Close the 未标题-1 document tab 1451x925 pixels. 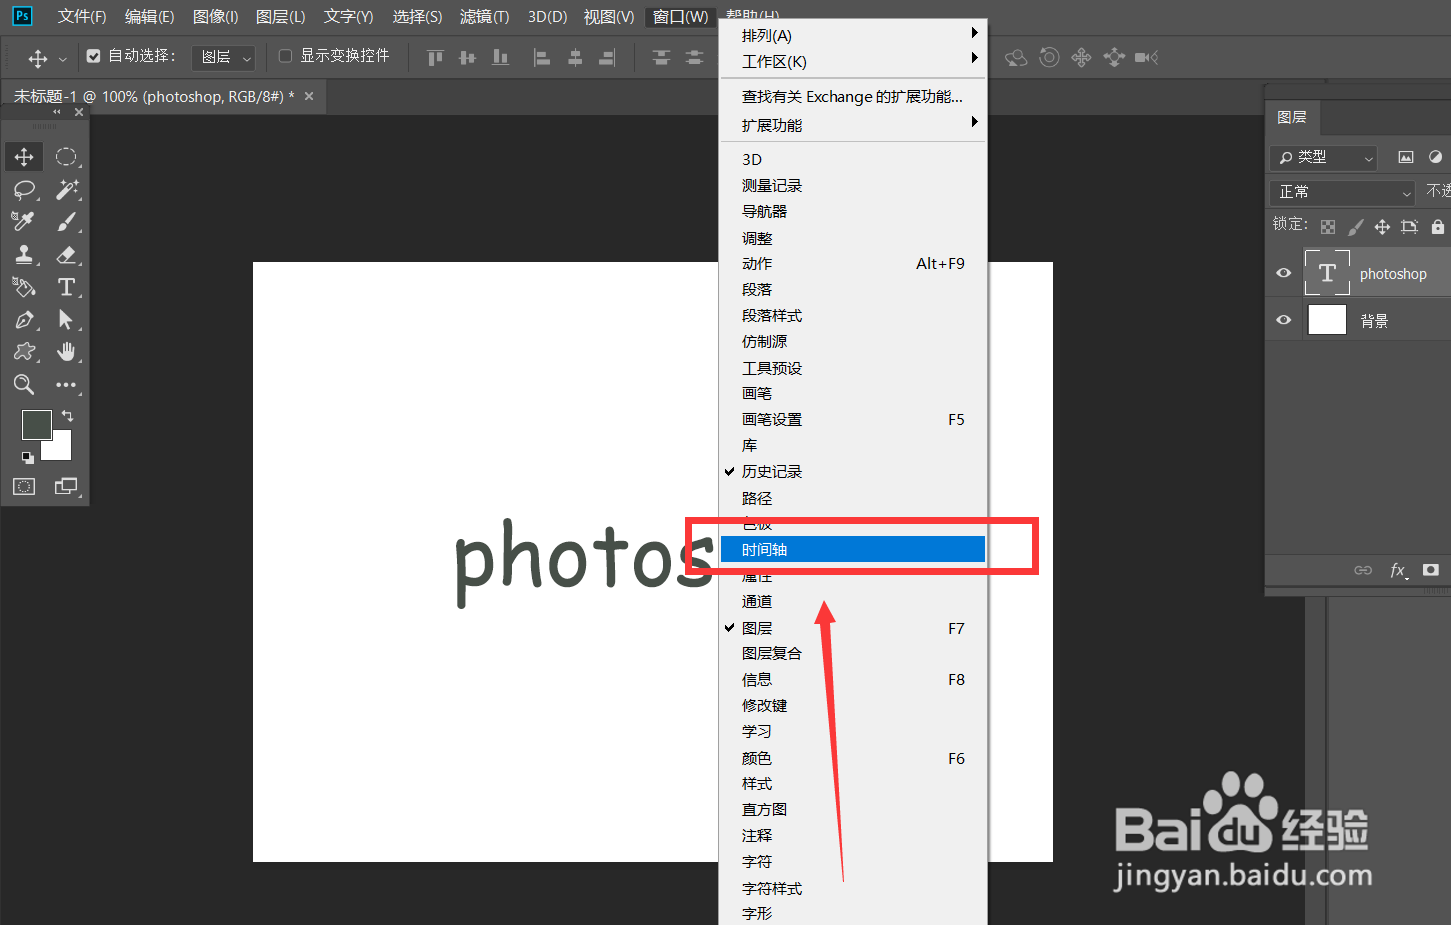[x=309, y=96]
